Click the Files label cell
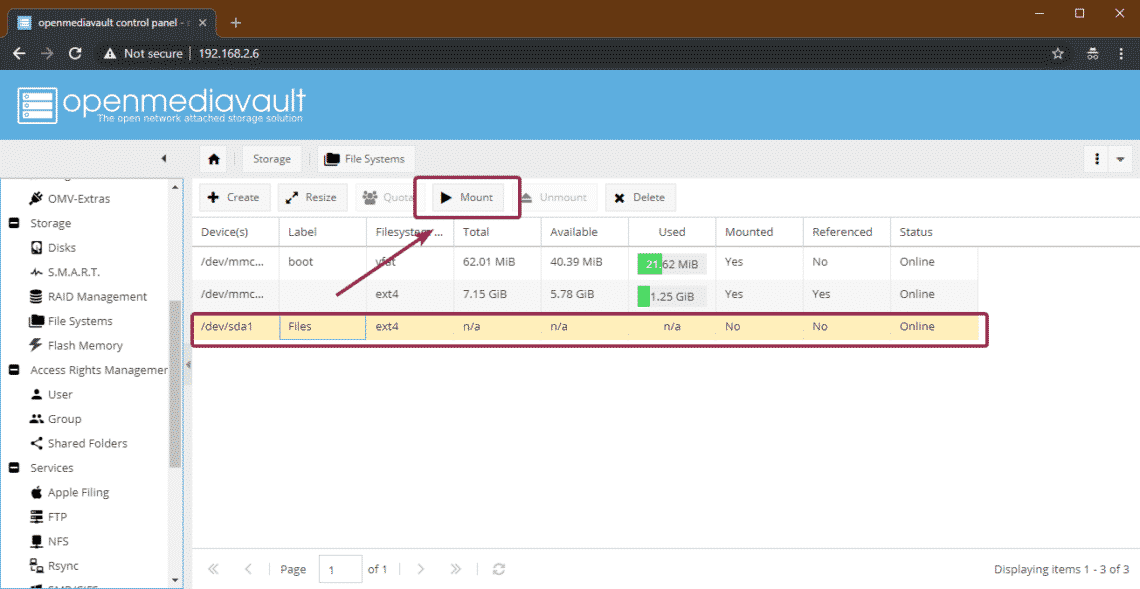 coord(323,326)
